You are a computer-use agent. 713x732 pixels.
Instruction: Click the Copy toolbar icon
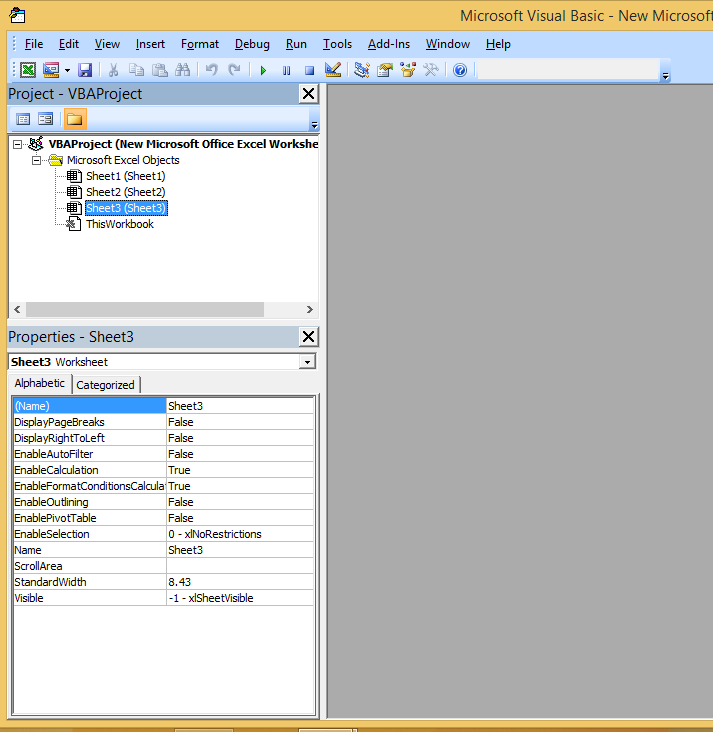[136, 70]
